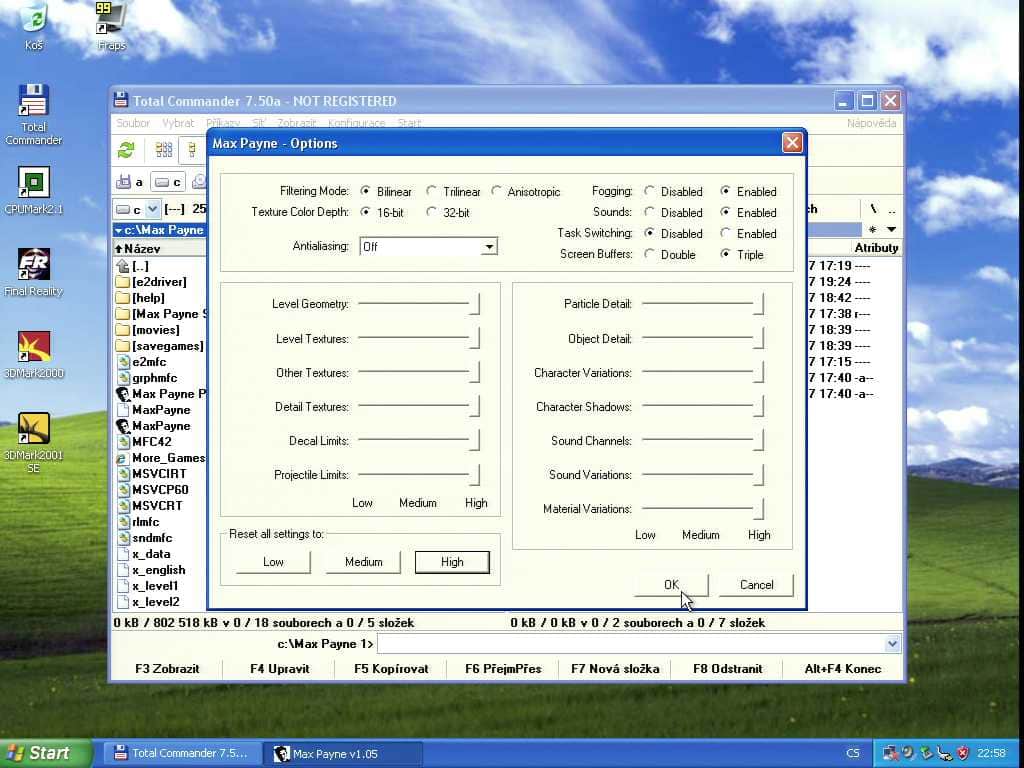Viewport: 1024px width, 768px height.
Task: Click the Particle Detail slider handle
Action: pyautogui.click(x=758, y=304)
